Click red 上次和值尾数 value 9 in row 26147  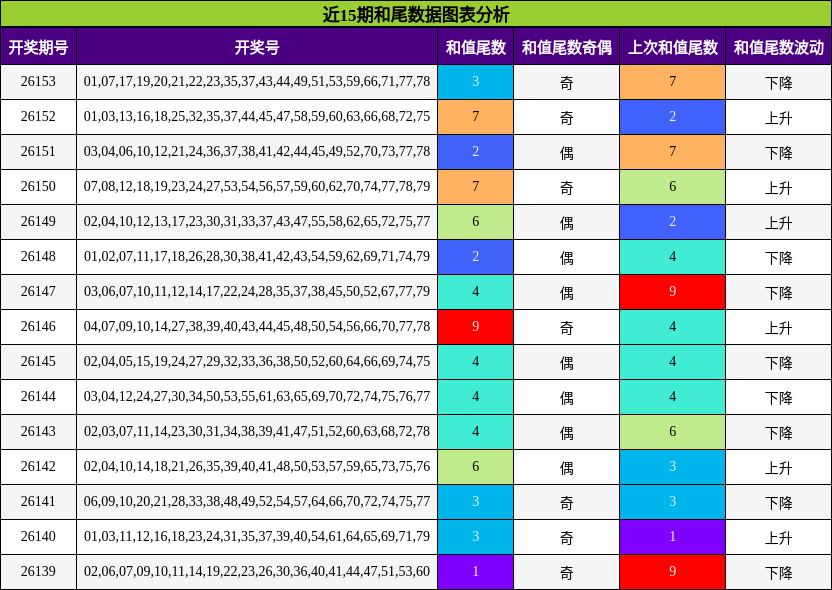click(672, 292)
